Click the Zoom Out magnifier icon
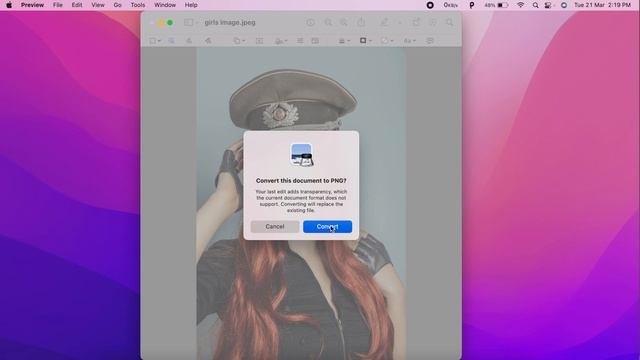The width and height of the screenshot is (640, 360). click(x=328, y=22)
